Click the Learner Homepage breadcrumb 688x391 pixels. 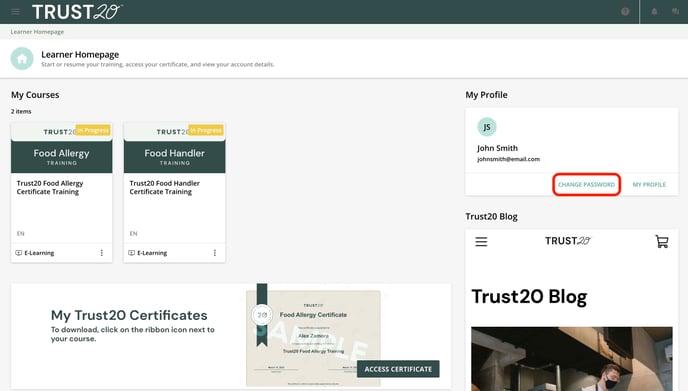point(37,32)
